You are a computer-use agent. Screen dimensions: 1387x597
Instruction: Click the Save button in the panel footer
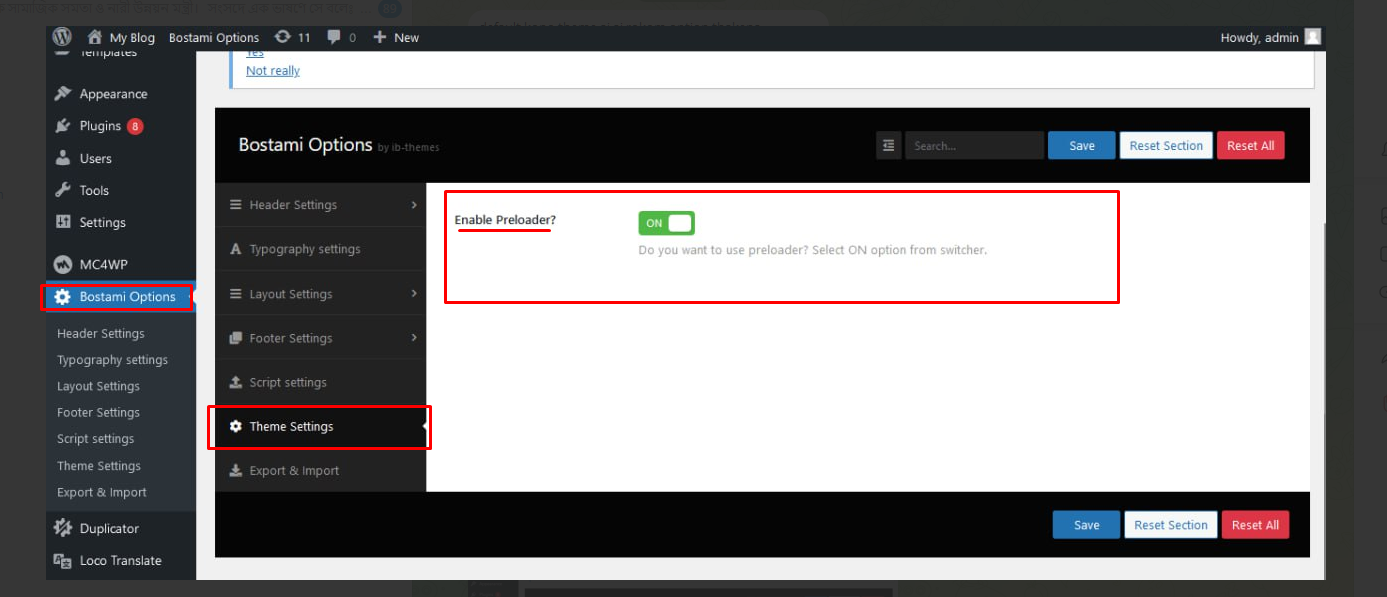[1086, 525]
